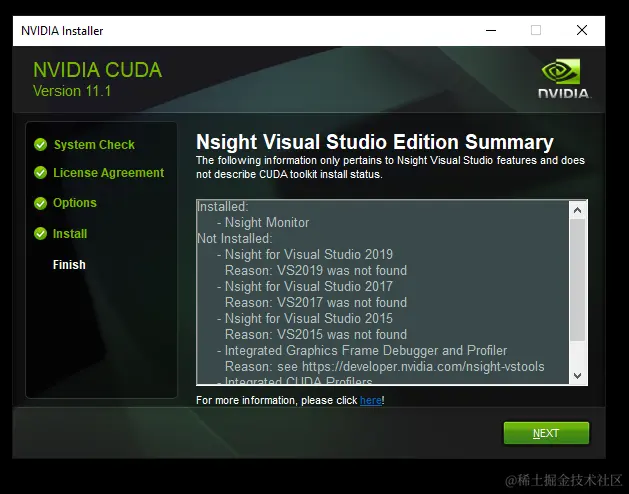Select the Options step label
Image resolution: width=629 pixels, height=494 pixels.
[x=75, y=203]
